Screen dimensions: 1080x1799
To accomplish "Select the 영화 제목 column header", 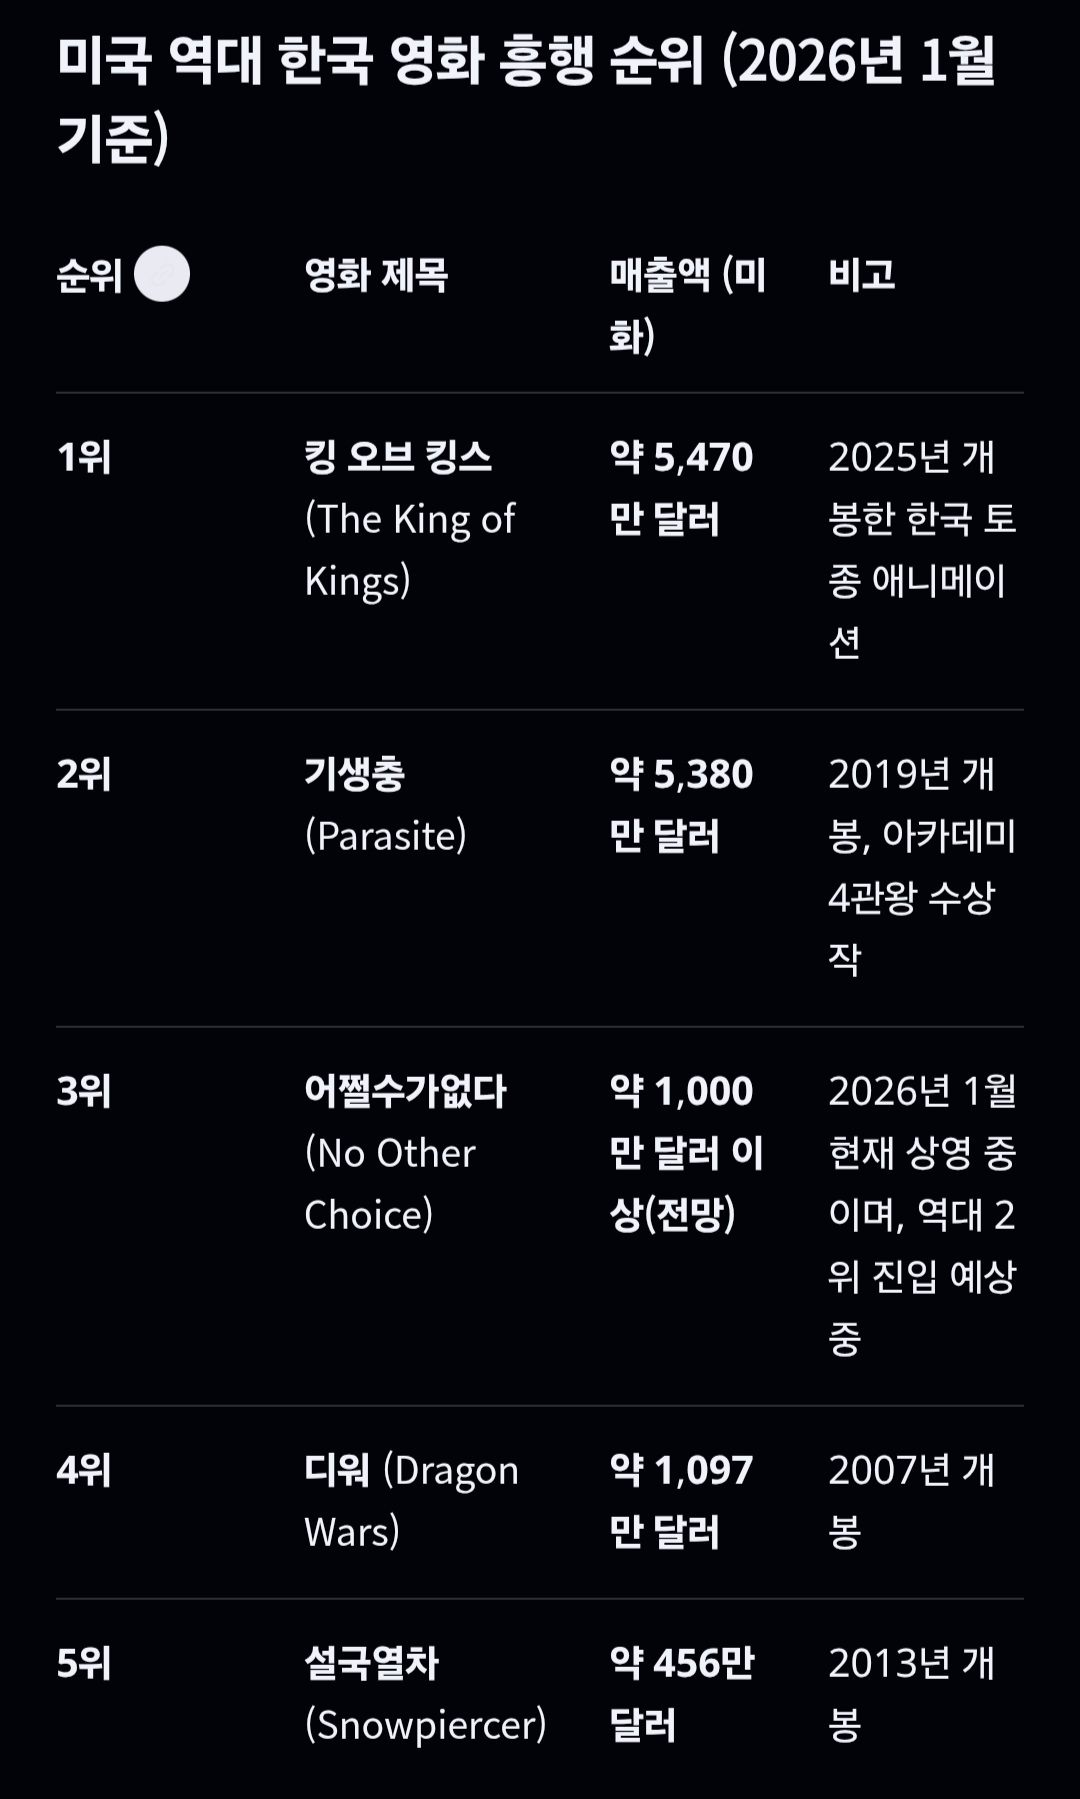I will [376, 275].
